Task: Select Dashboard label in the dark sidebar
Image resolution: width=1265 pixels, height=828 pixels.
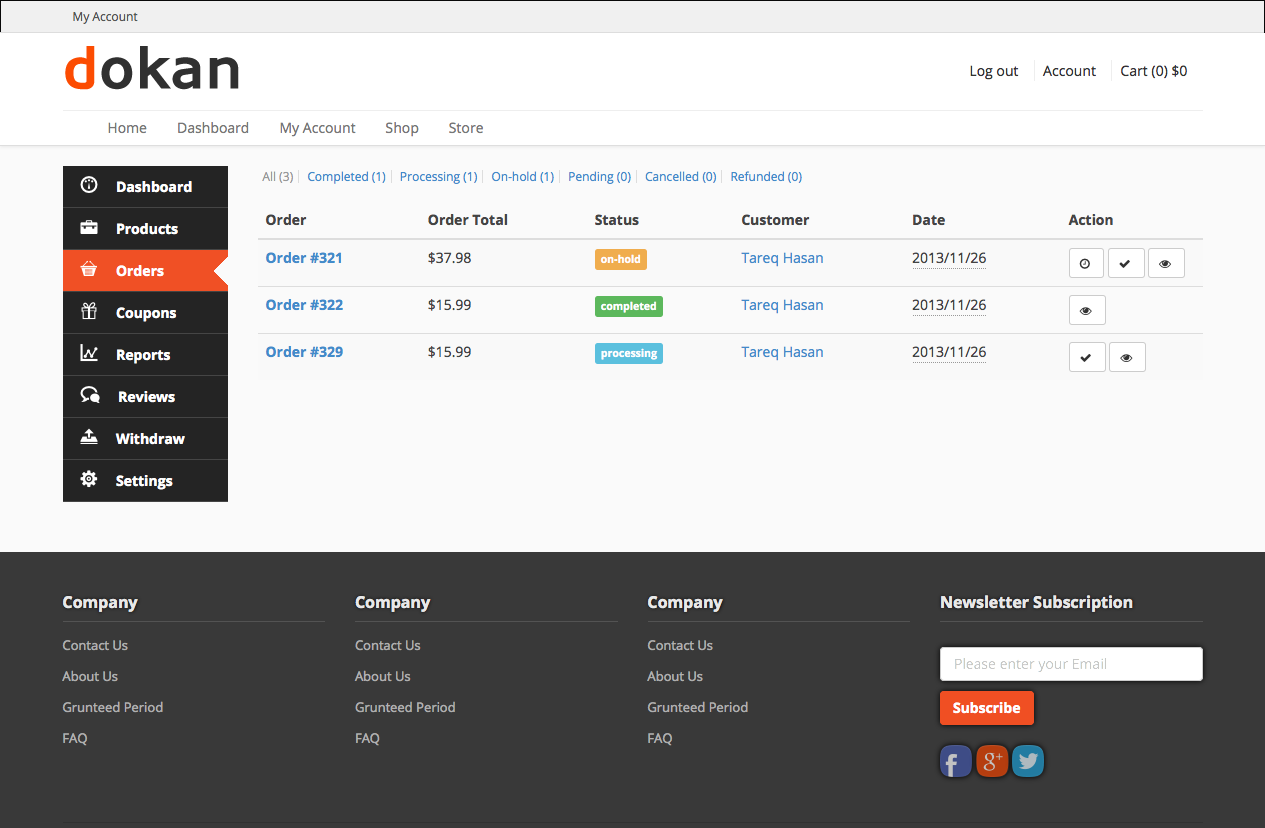Action: (x=154, y=187)
